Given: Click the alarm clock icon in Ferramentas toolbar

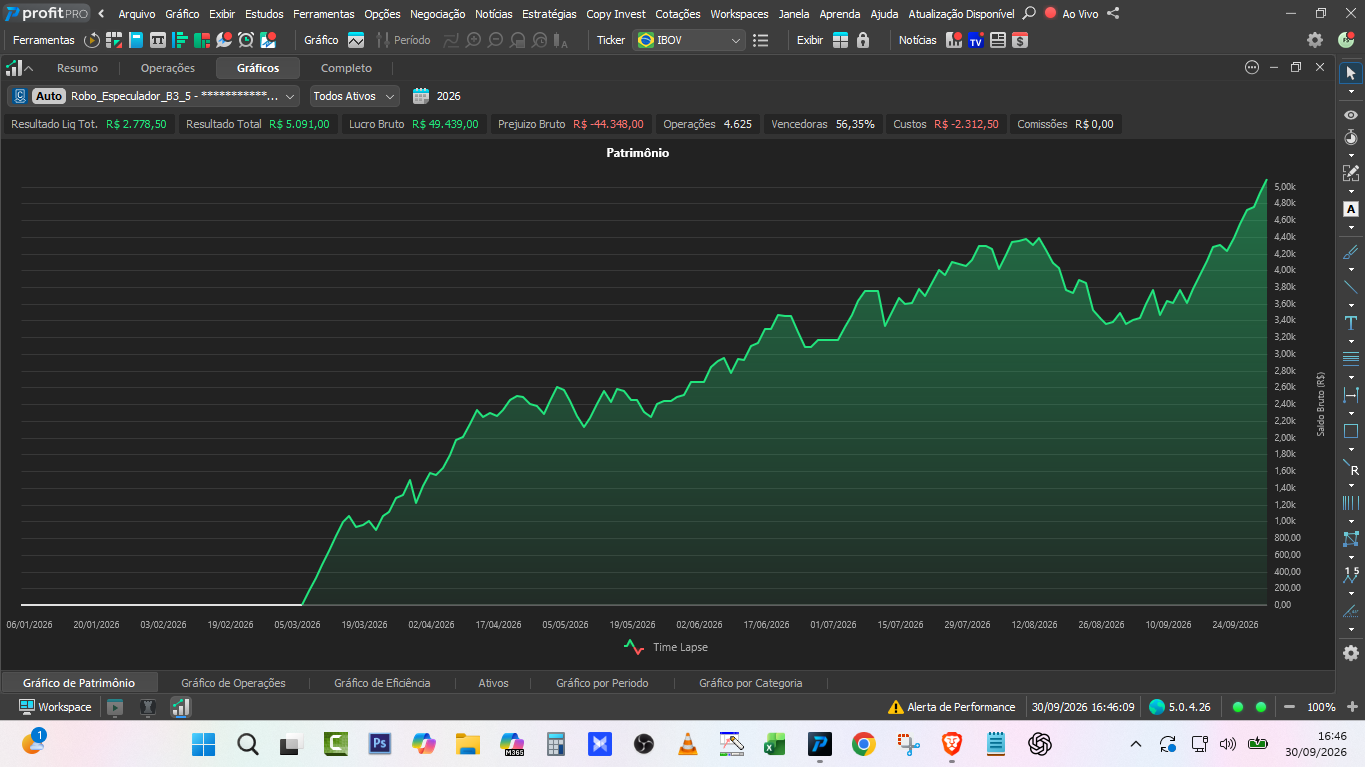Looking at the screenshot, I should [246, 40].
